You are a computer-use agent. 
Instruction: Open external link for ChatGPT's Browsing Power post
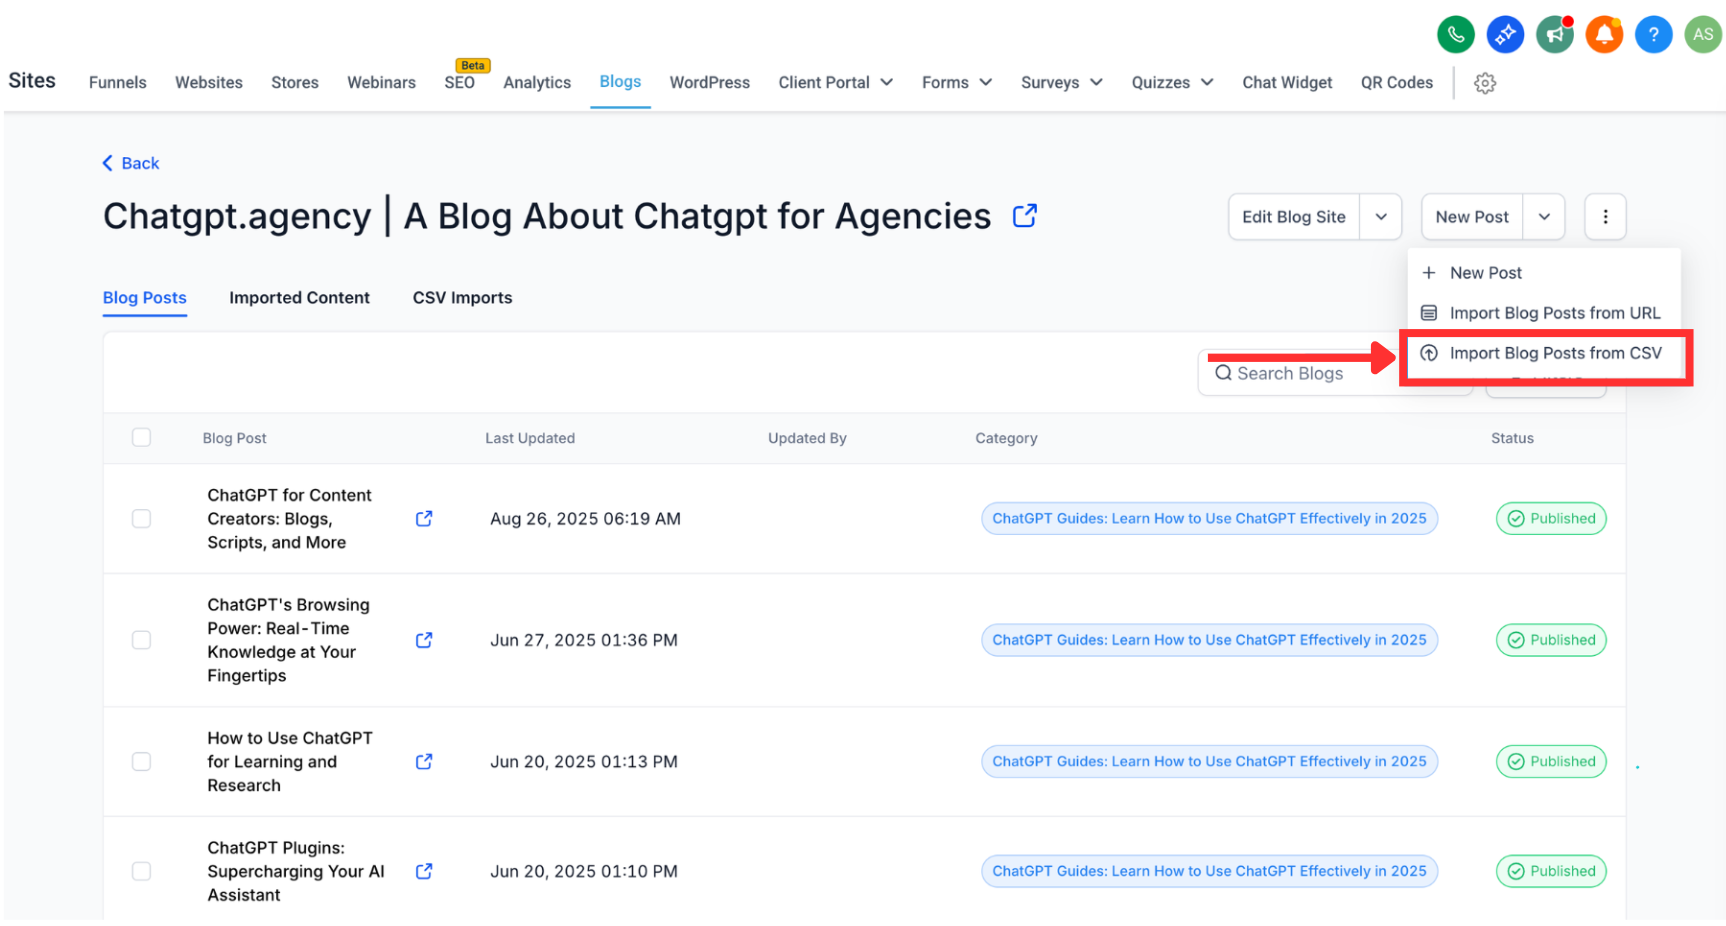(x=424, y=640)
